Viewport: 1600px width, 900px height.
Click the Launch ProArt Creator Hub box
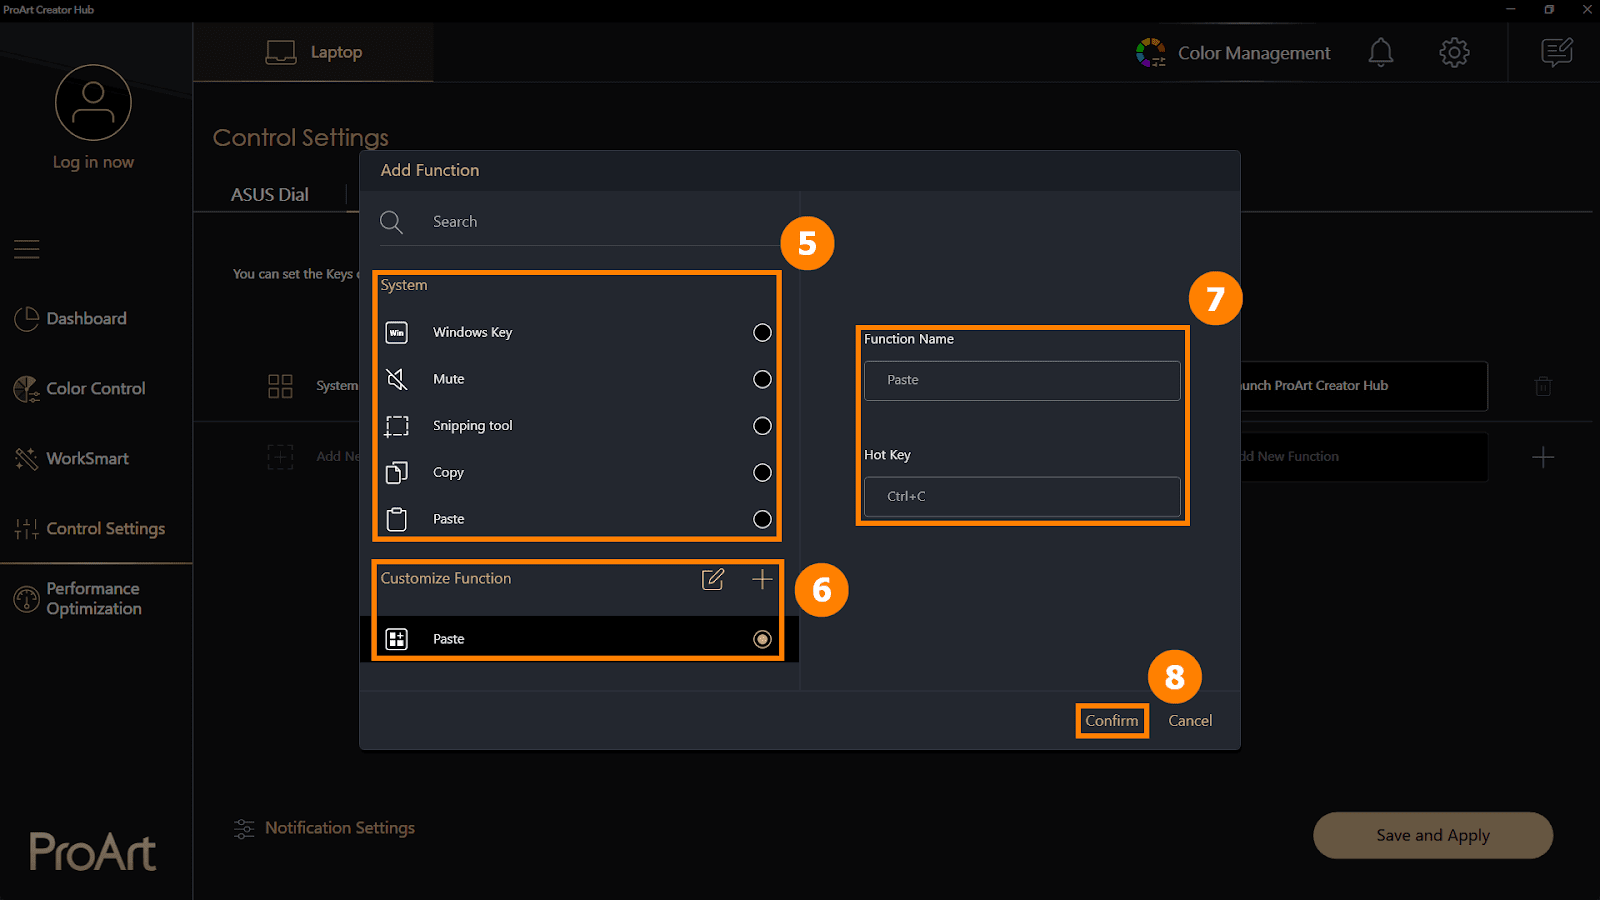coord(1364,386)
